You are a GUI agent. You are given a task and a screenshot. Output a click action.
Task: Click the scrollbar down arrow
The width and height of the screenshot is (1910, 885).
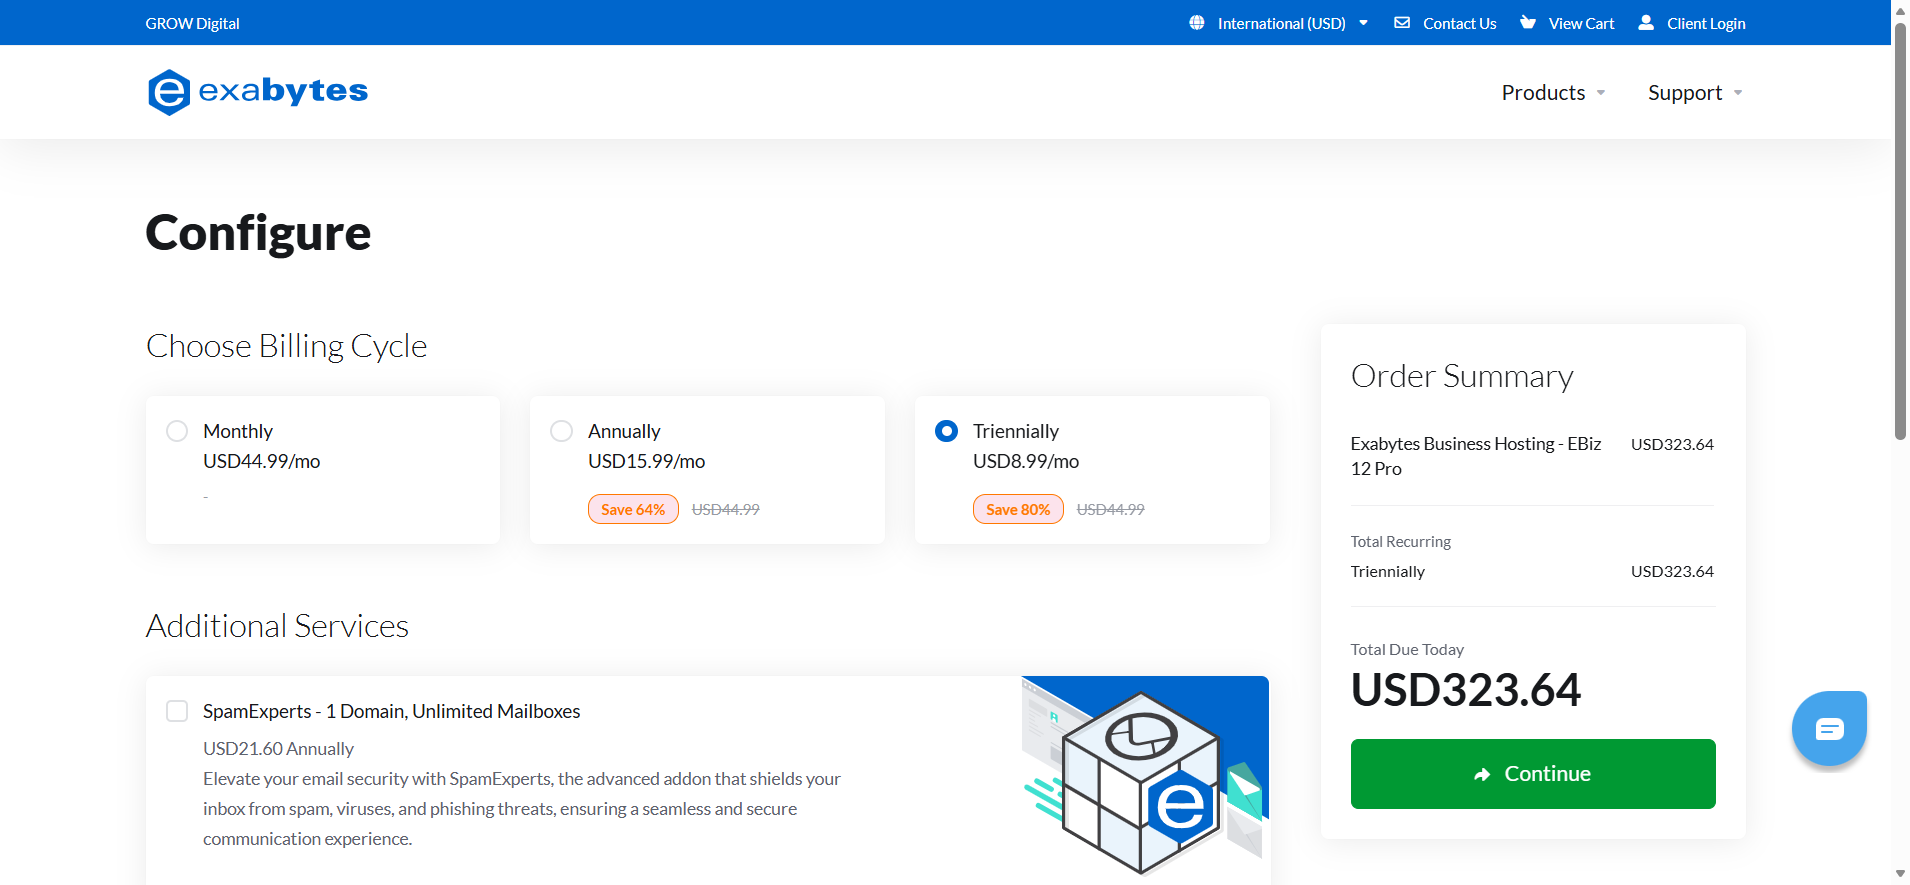pyautogui.click(x=1900, y=874)
